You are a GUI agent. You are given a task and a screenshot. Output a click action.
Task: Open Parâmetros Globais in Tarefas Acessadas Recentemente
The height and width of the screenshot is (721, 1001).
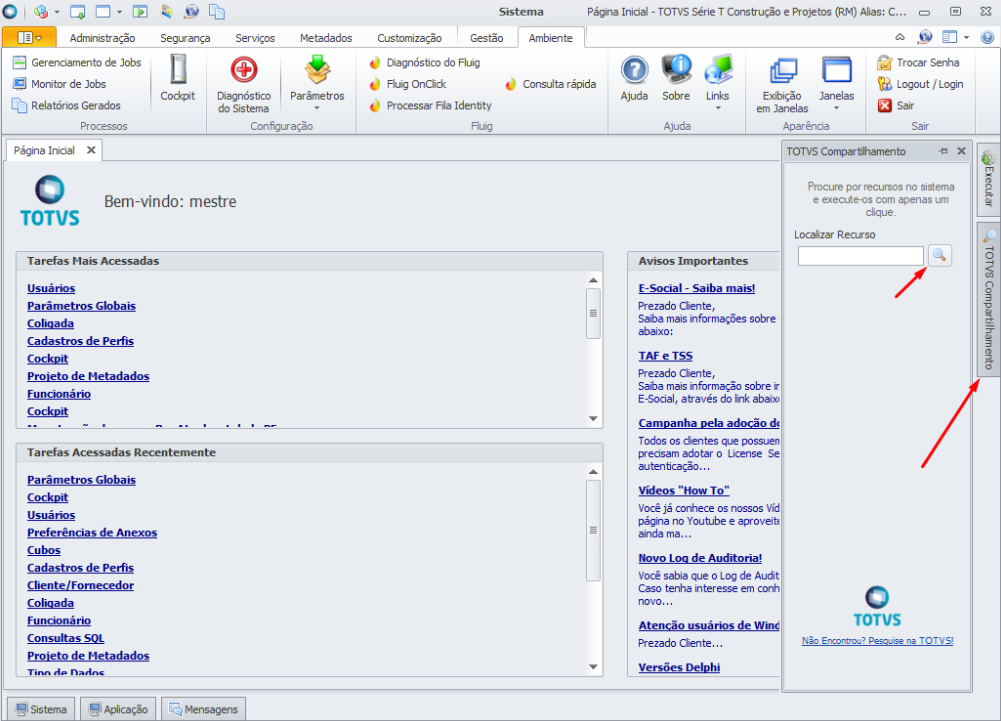(x=81, y=480)
